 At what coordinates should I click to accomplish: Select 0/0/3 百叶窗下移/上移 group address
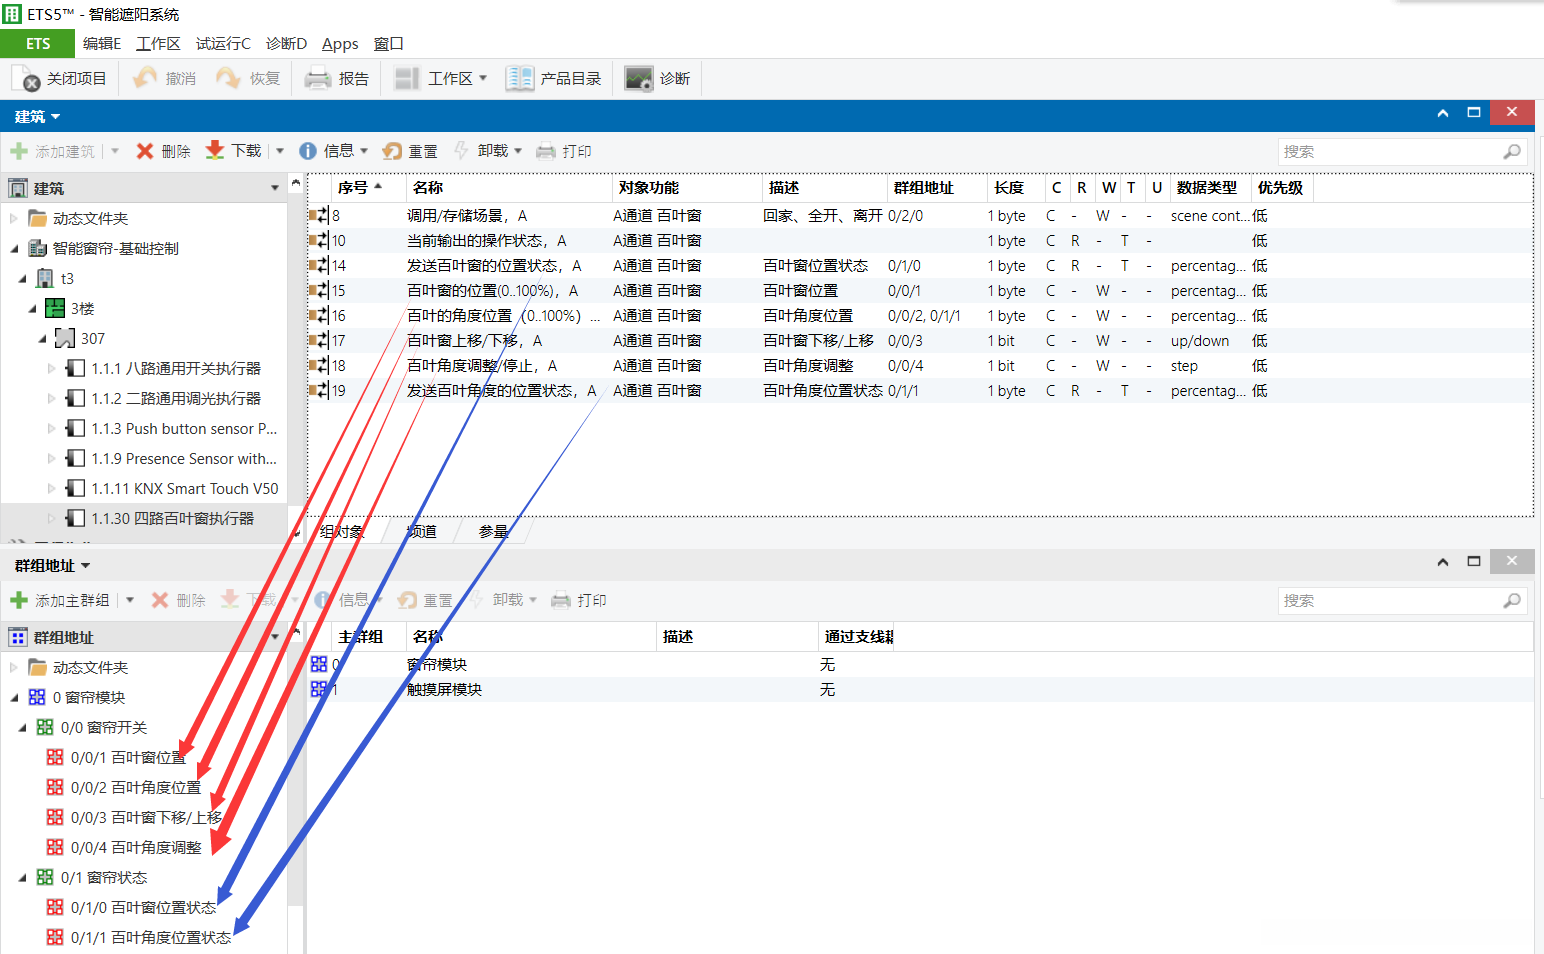[x=135, y=817]
